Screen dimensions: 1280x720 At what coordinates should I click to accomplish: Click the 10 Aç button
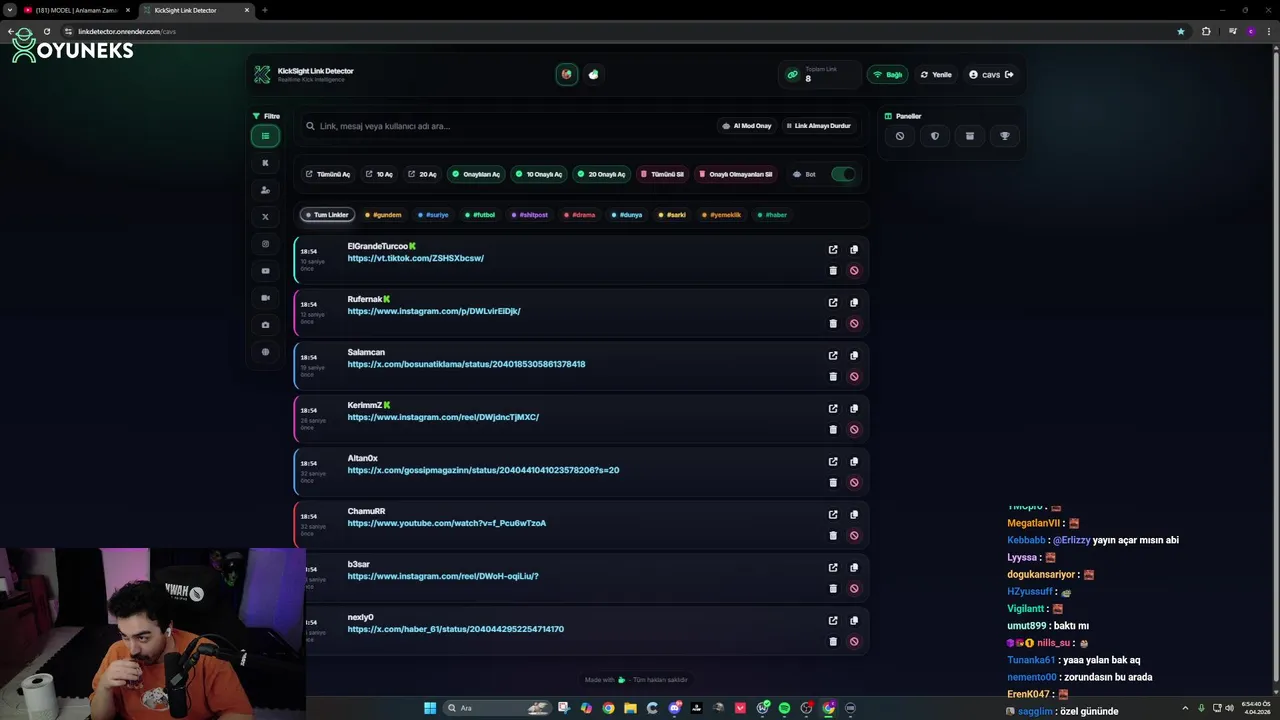tap(379, 174)
